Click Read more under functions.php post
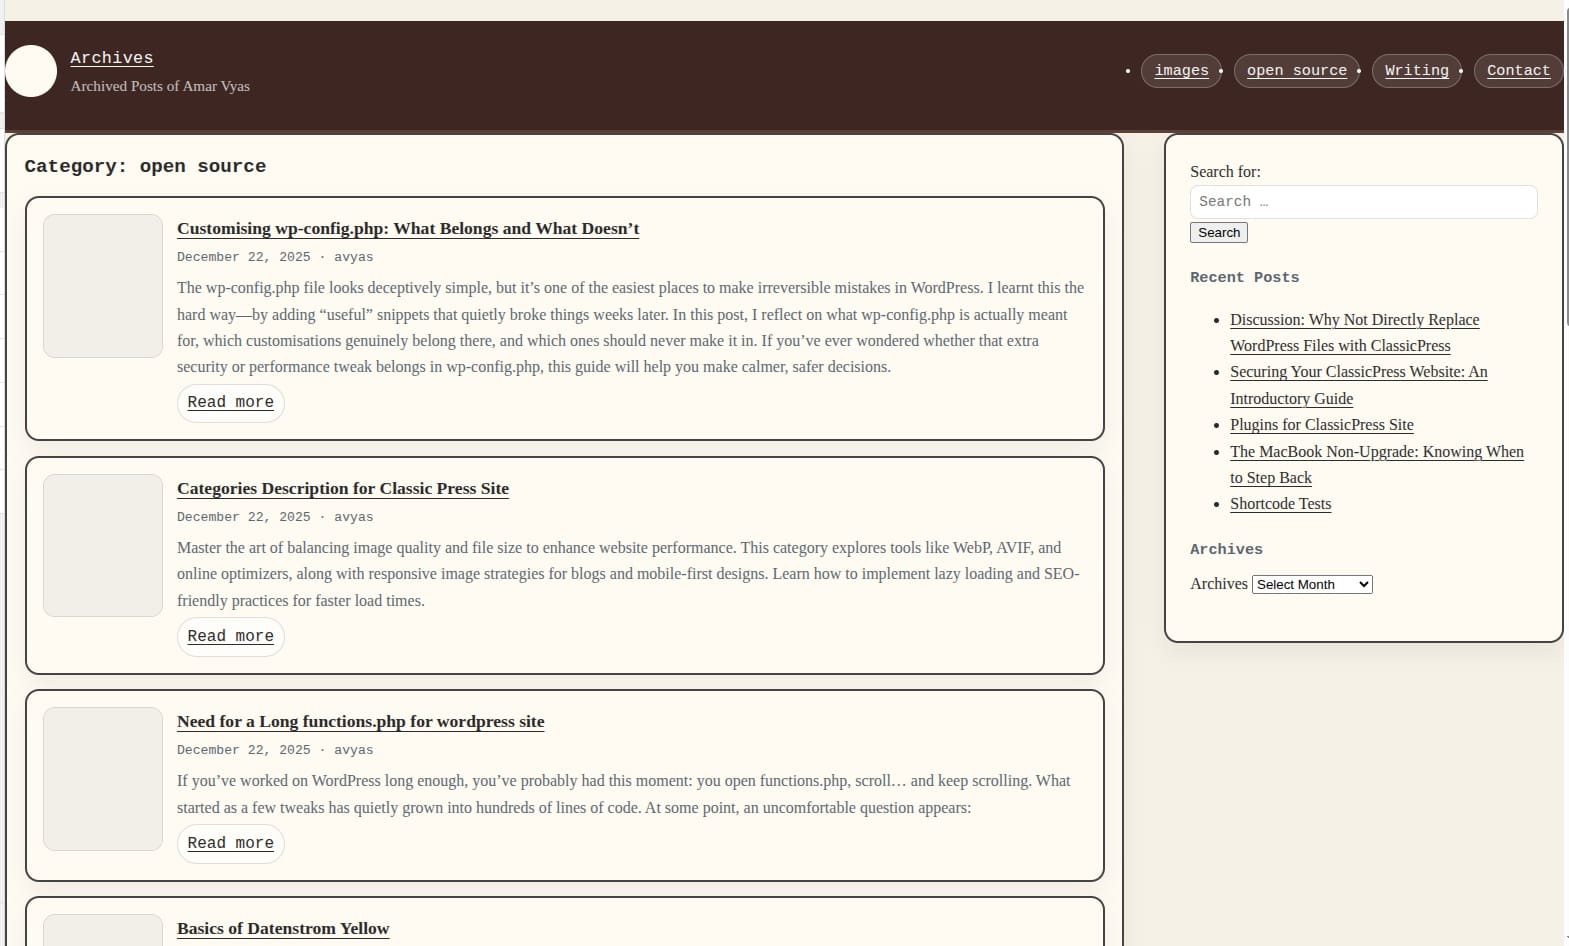The width and height of the screenshot is (1569, 946). pos(231,844)
